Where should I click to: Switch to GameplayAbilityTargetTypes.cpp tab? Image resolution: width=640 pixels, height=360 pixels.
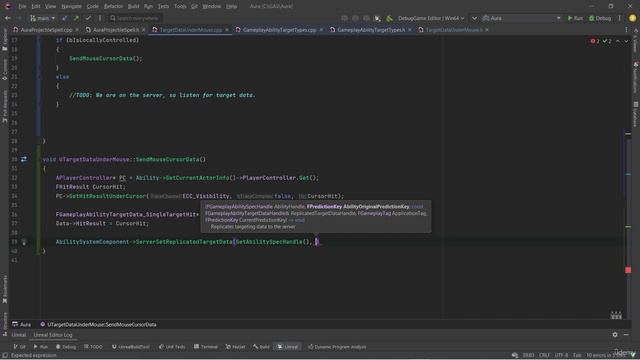[279, 30]
